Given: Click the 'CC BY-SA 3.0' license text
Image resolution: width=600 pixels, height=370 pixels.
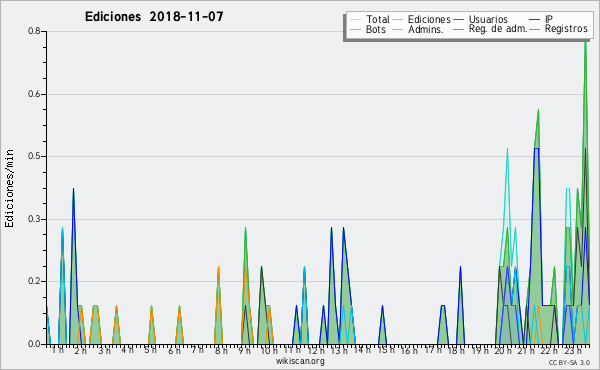Looking at the screenshot, I should (569, 362).
